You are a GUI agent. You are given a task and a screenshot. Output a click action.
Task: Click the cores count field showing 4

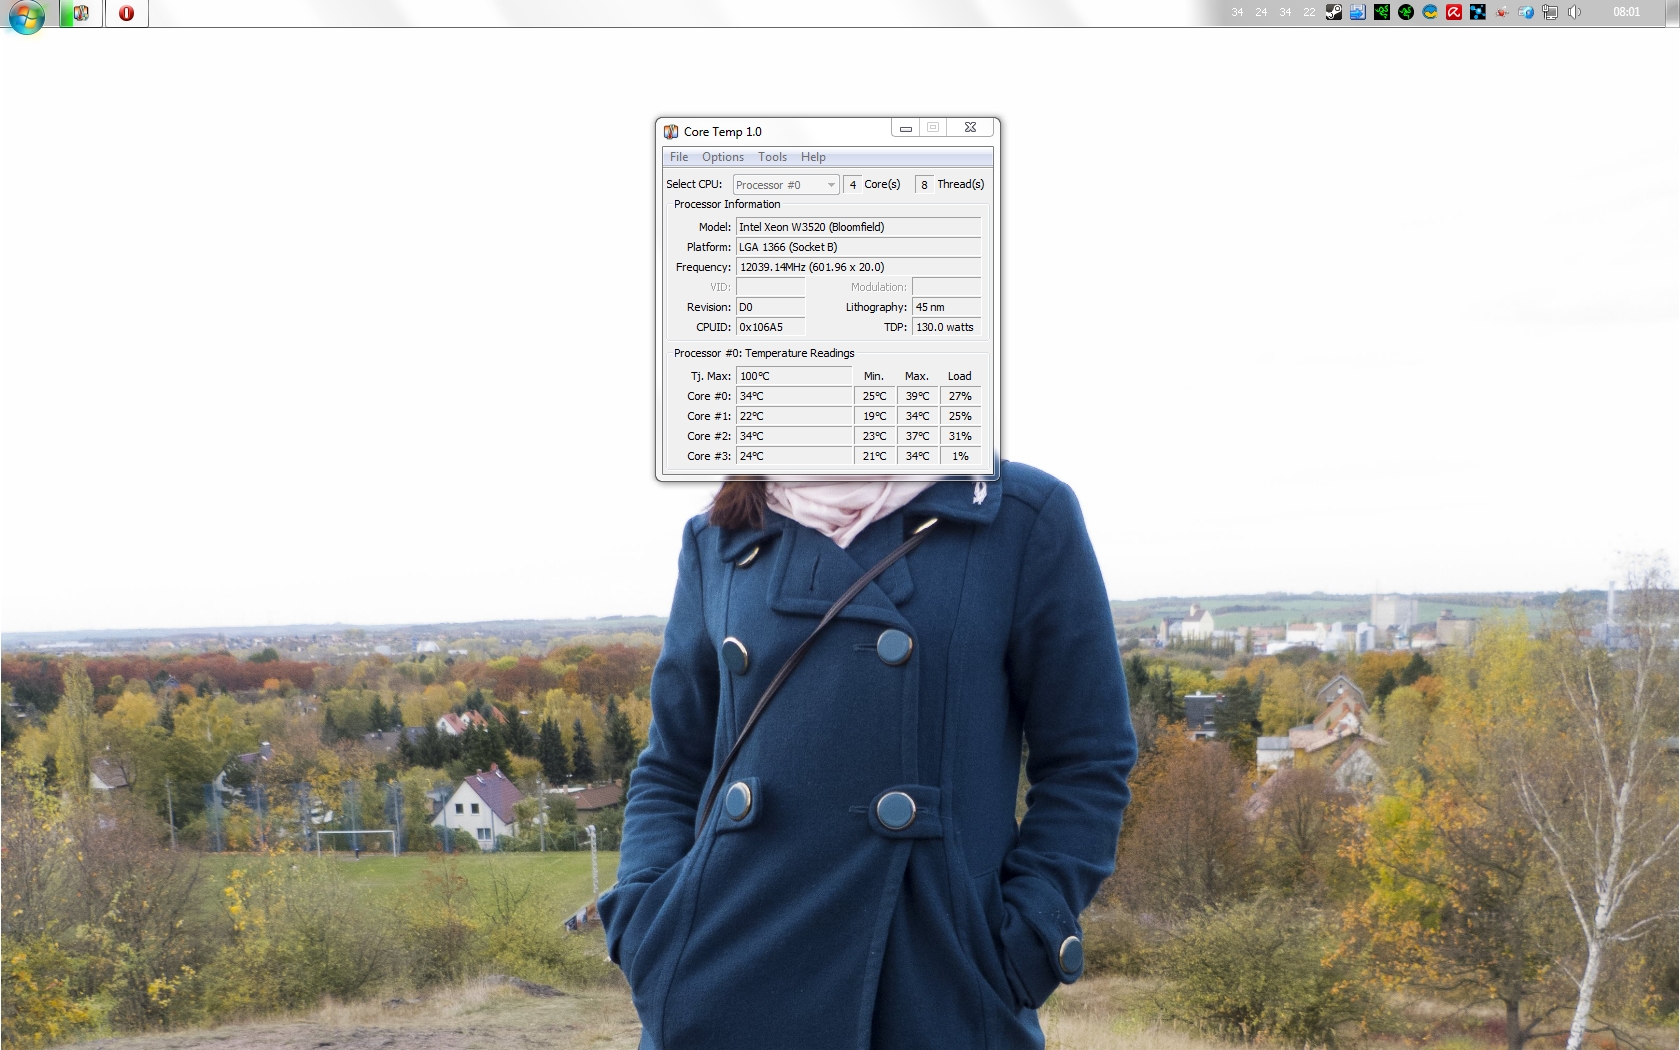(x=852, y=185)
